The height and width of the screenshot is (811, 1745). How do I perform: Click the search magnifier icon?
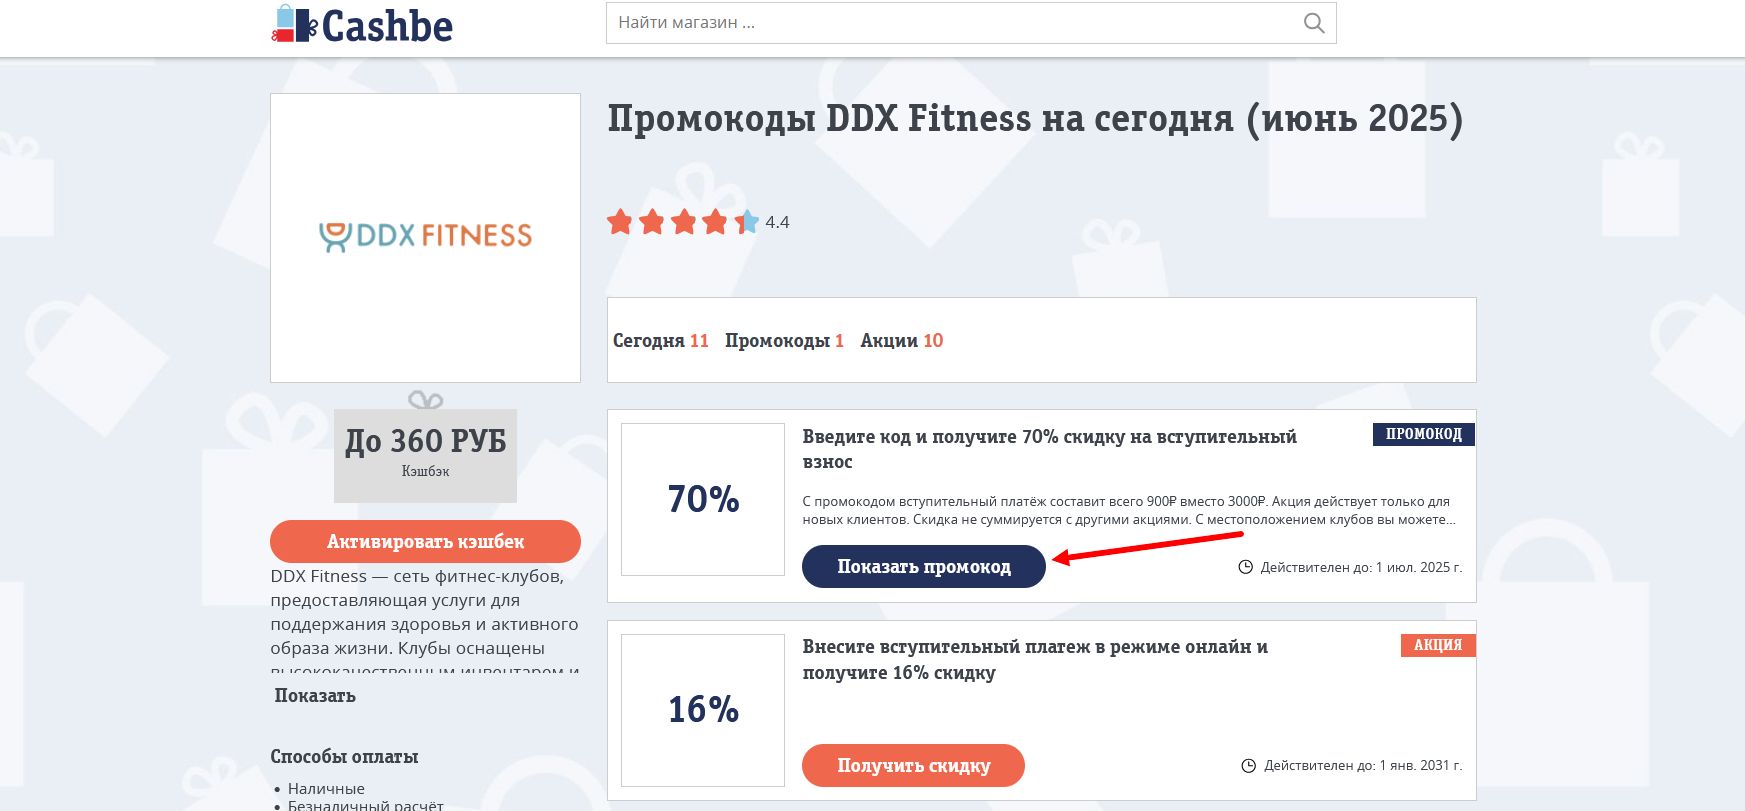coord(1314,23)
